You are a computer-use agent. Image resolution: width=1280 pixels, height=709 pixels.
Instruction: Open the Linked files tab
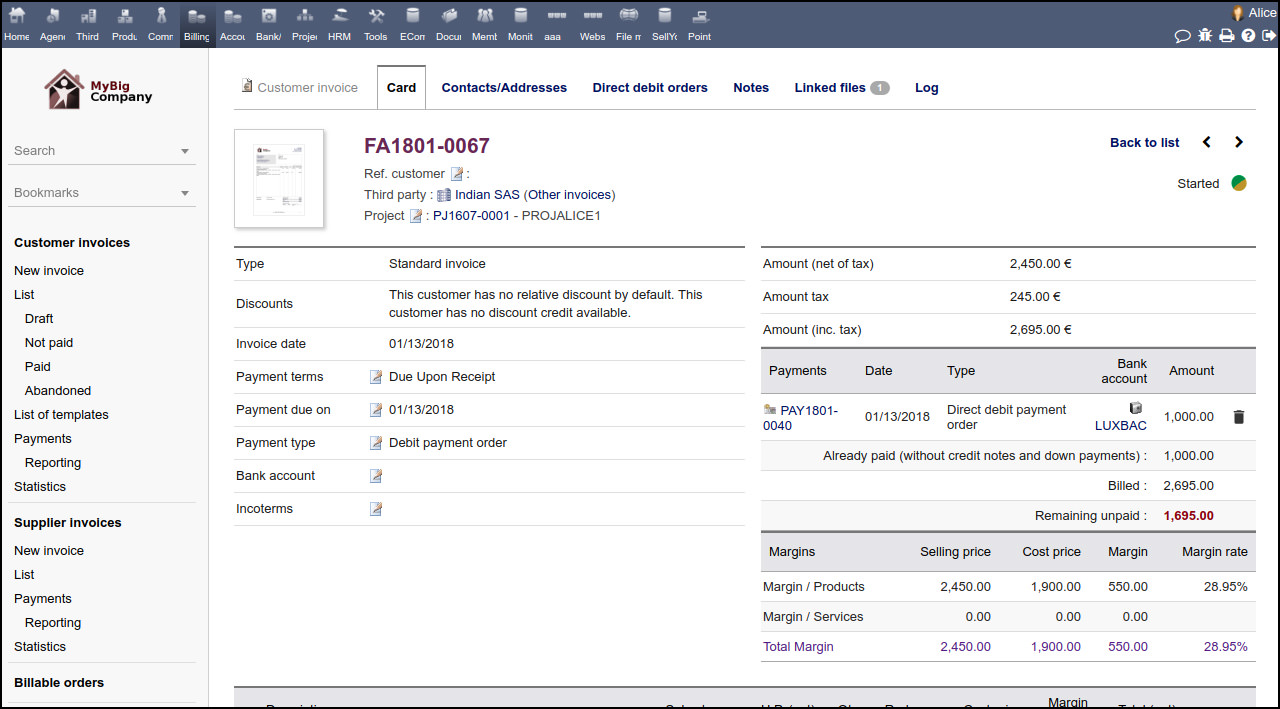pos(830,88)
